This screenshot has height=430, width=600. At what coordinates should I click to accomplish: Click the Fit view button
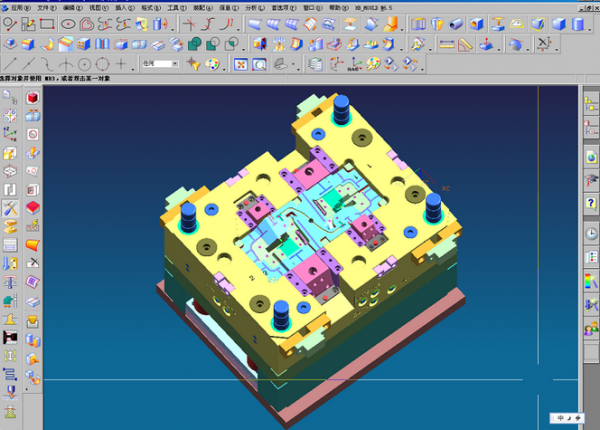(x=241, y=64)
